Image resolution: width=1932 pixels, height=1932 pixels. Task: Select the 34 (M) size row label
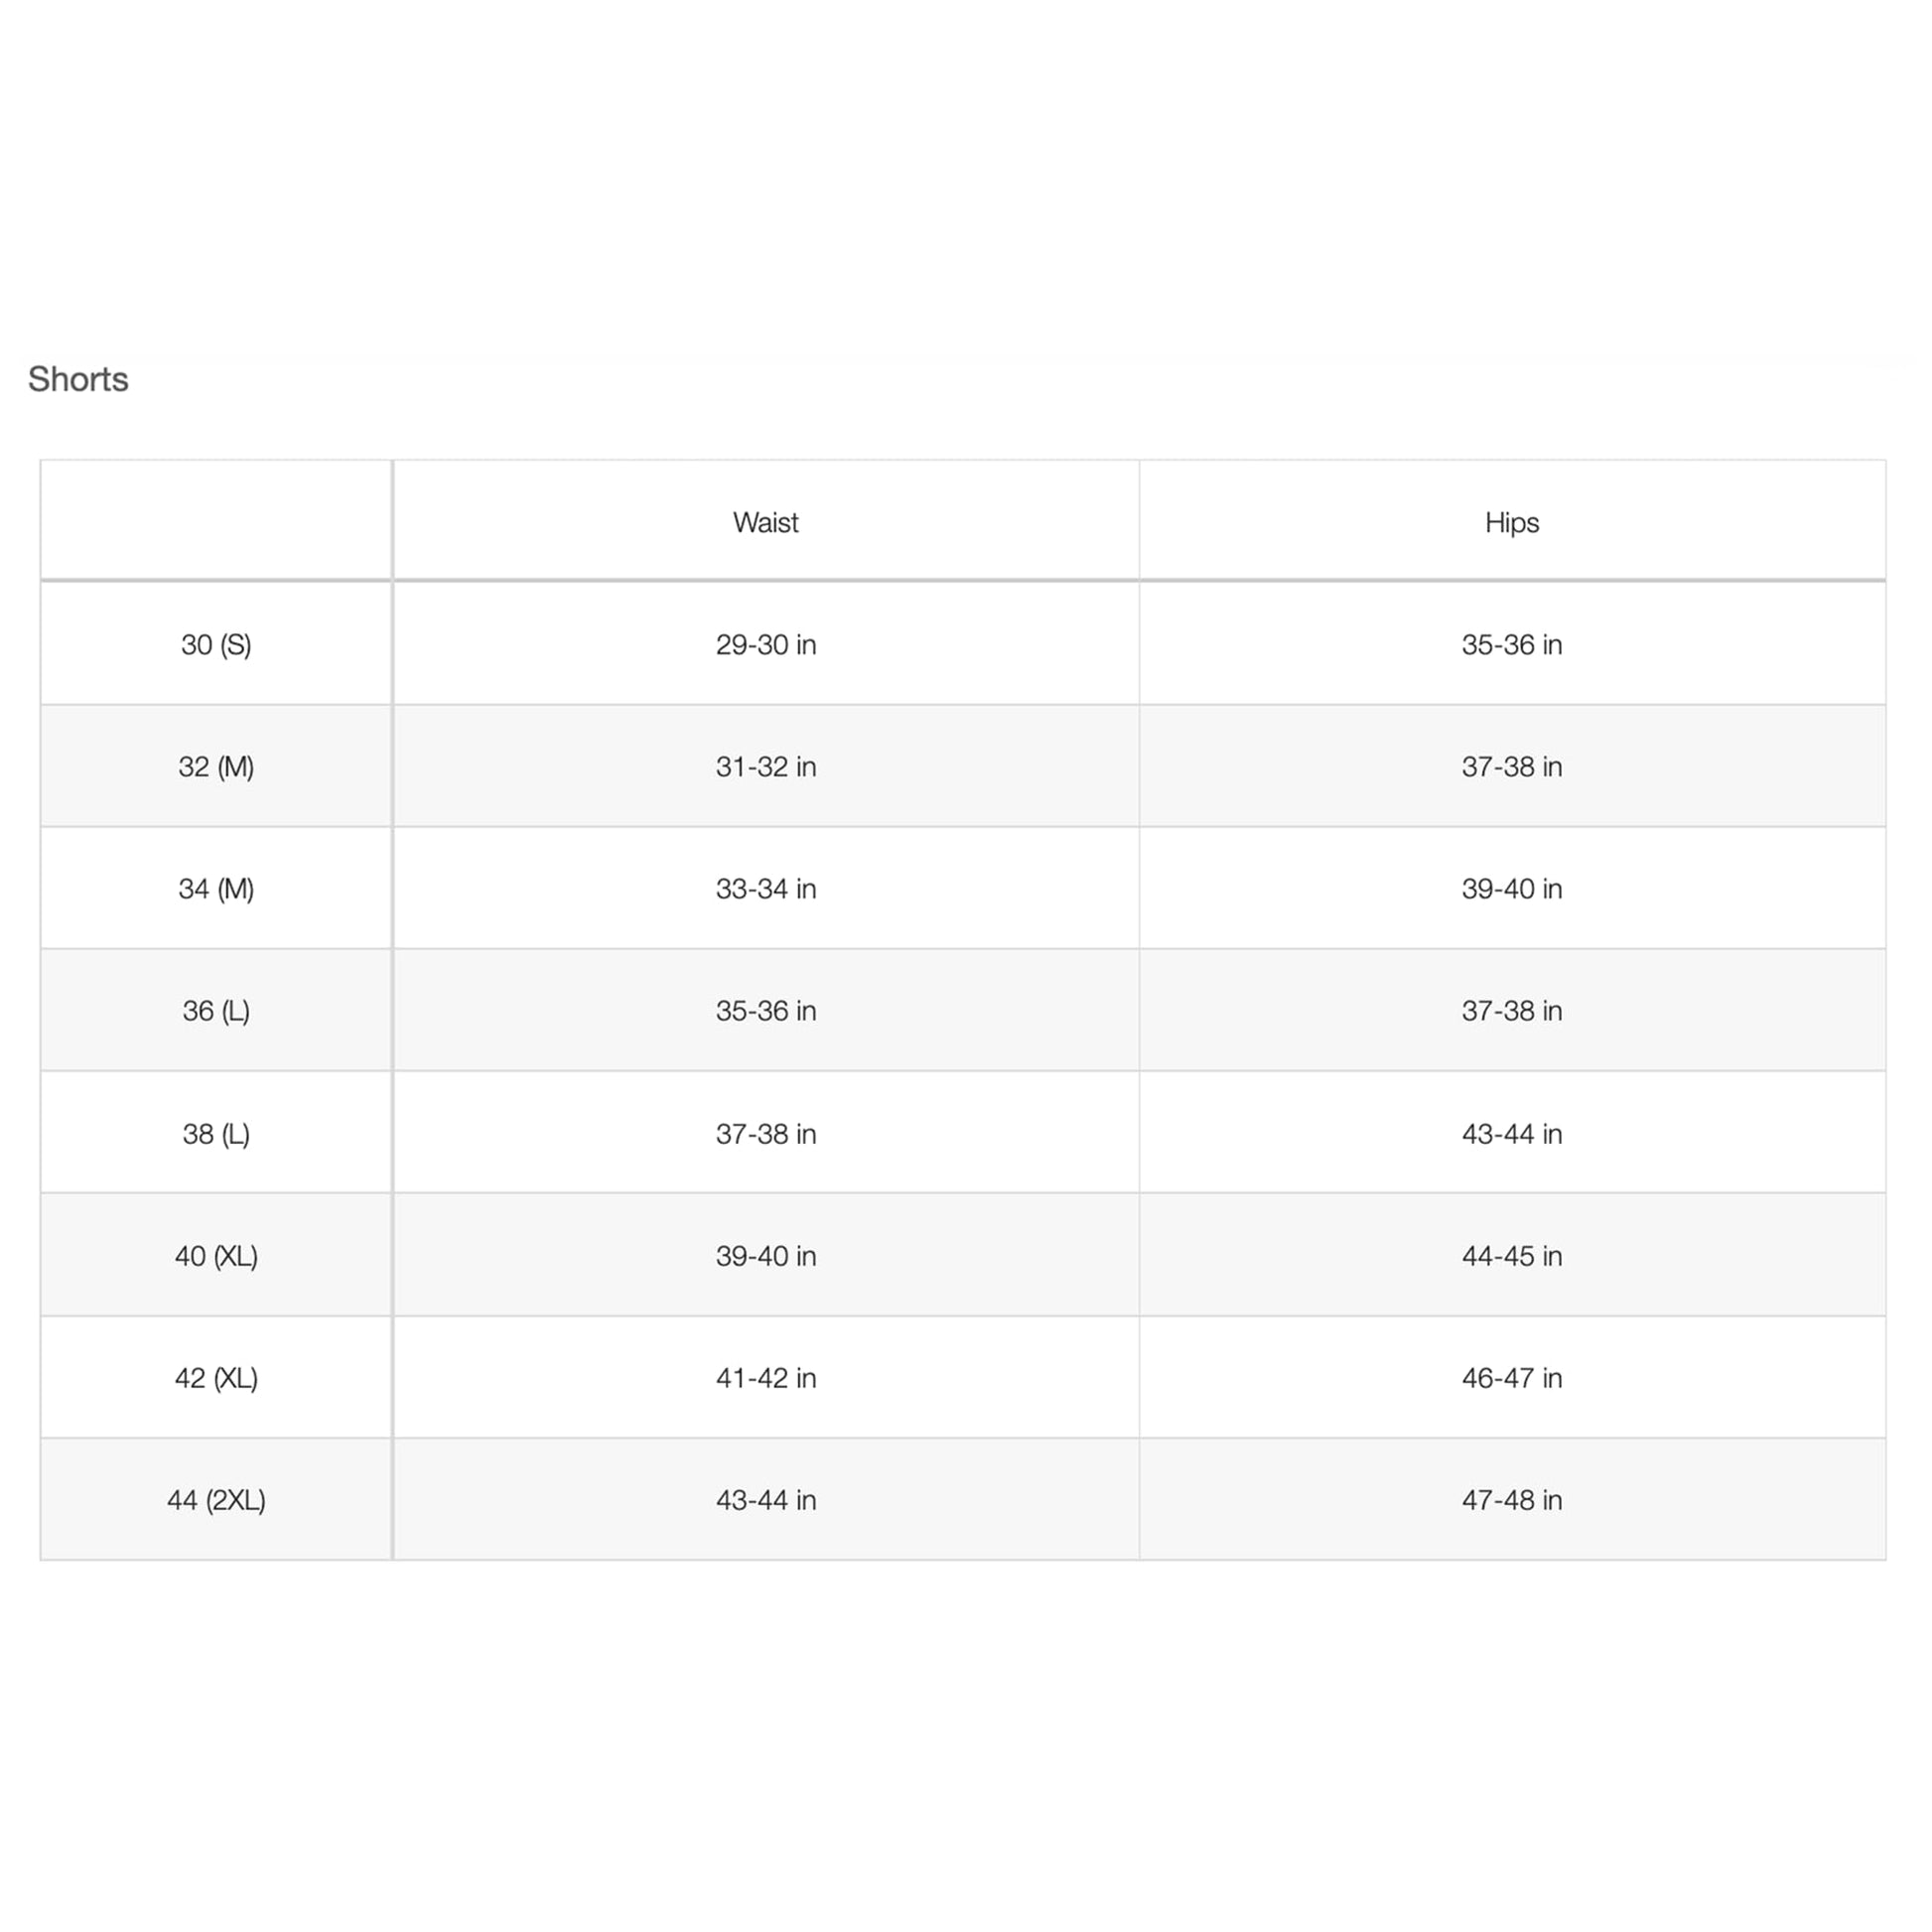pyautogui.click(x=216, y=888)
